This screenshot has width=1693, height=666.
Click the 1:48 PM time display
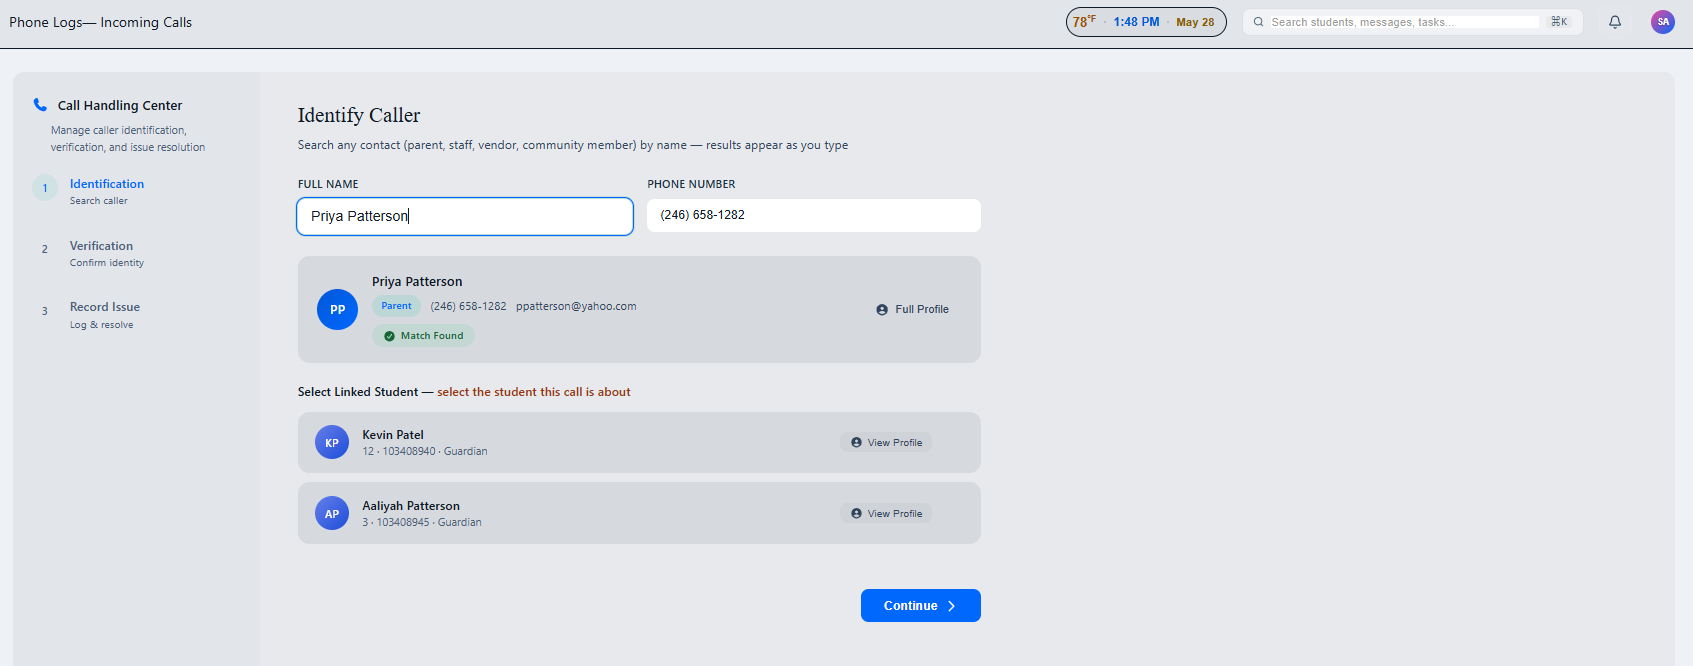click(x=1137, y=22)
